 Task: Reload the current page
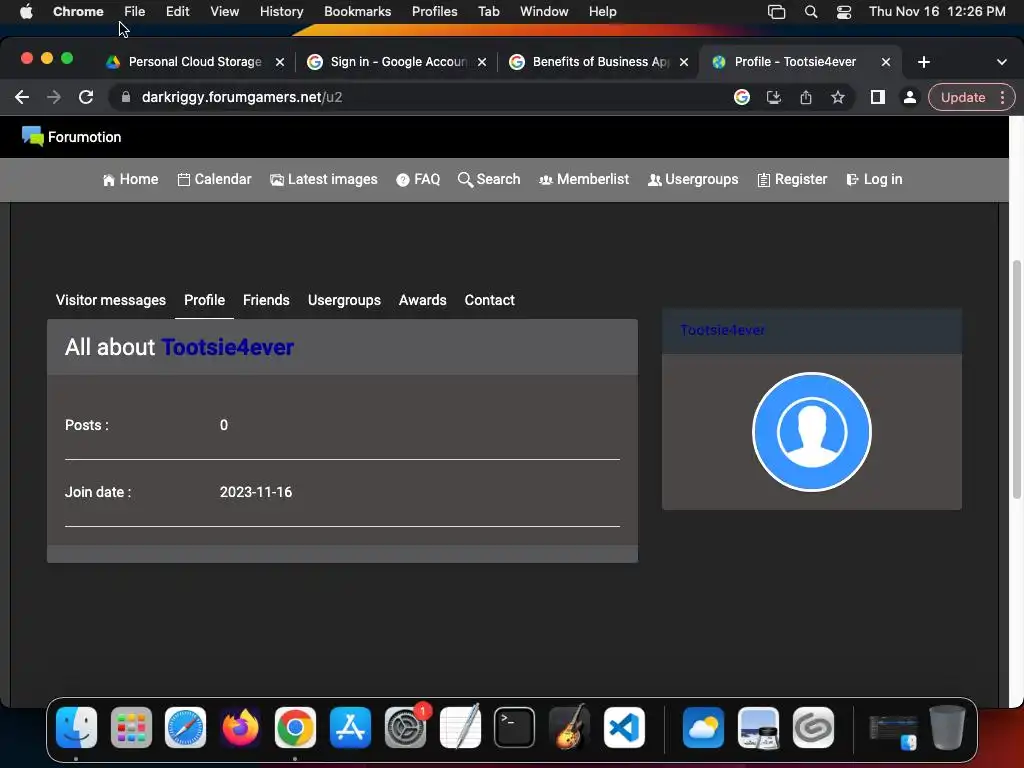[86, 97]
